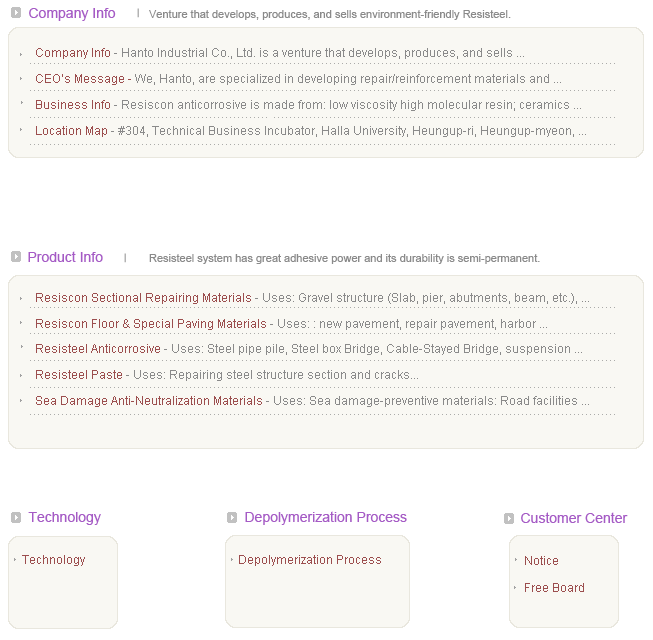View the Location Map link
Image resolution: width=653 pixels, height=640 pixels.
click(71, 131)
